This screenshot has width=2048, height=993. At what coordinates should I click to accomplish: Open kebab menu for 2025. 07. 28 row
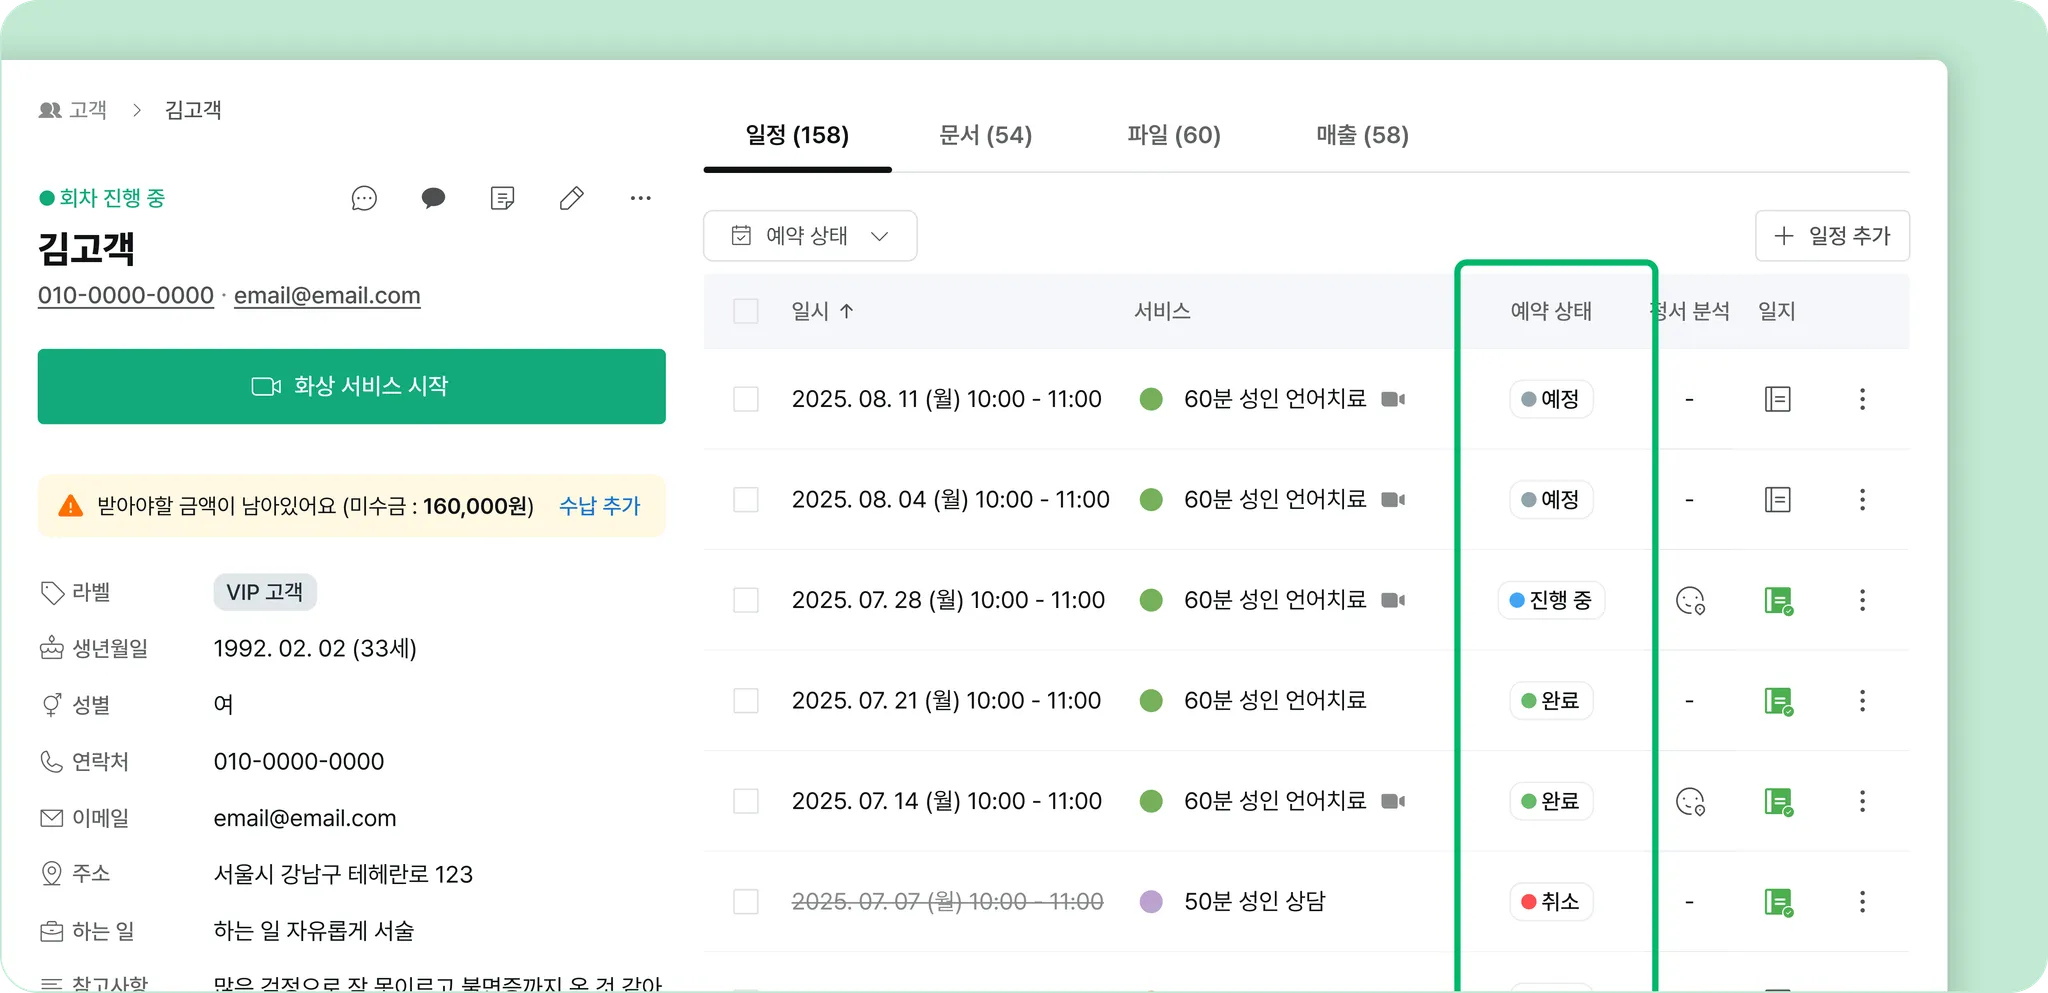click(1862, 600)
